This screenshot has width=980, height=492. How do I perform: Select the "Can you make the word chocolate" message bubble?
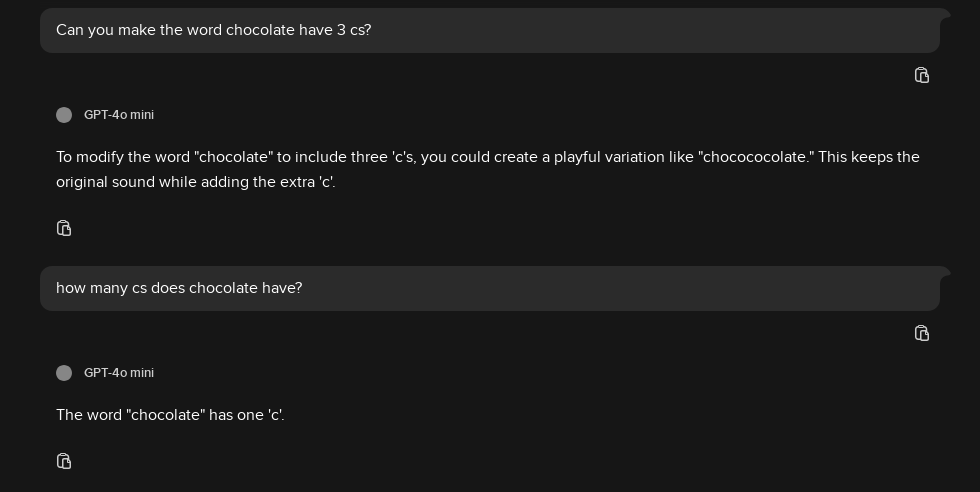490,31
